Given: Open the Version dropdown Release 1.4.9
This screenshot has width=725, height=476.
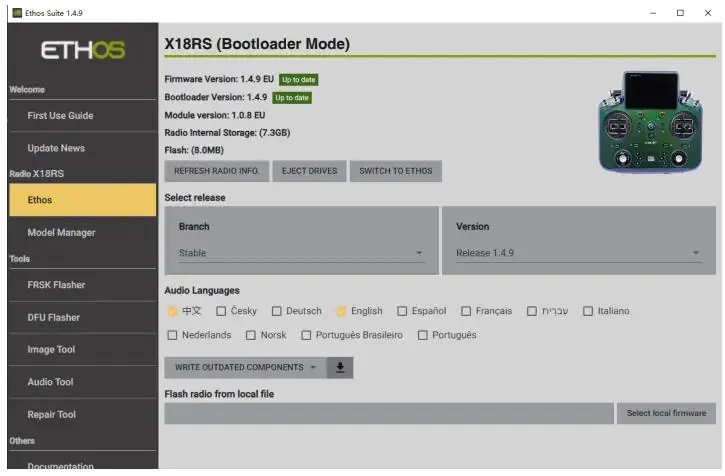Looking at the screenshot, I should coord(578,253).
